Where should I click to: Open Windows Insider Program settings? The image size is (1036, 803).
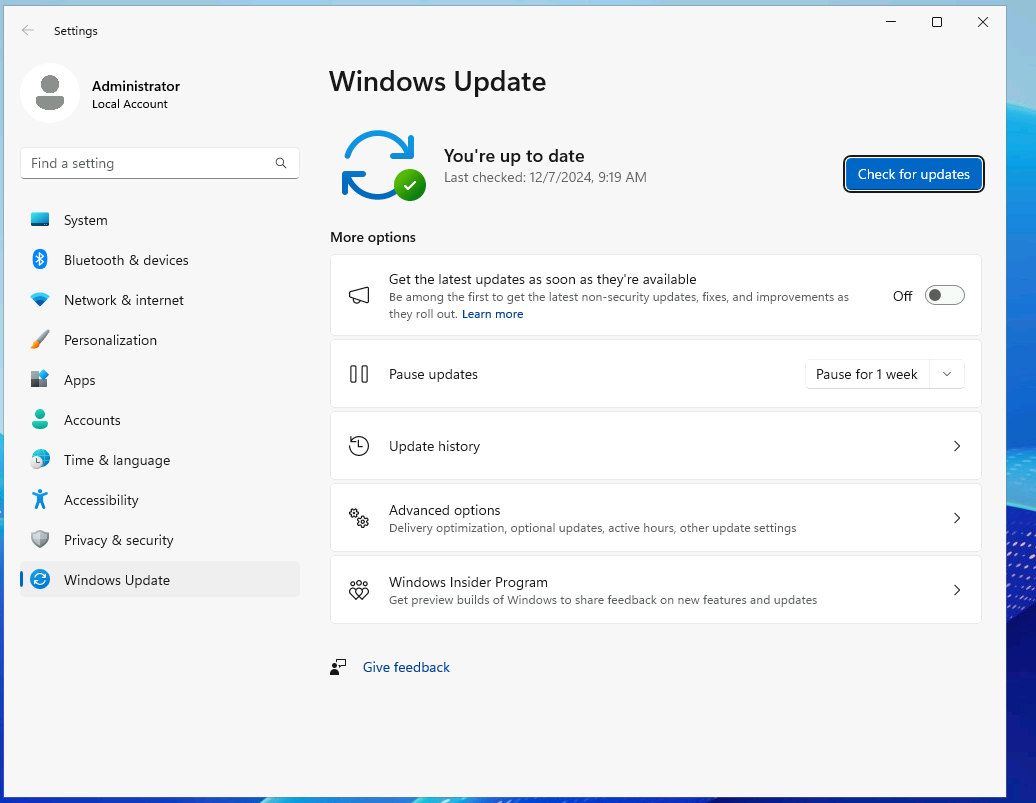click(x=655, y=590)
